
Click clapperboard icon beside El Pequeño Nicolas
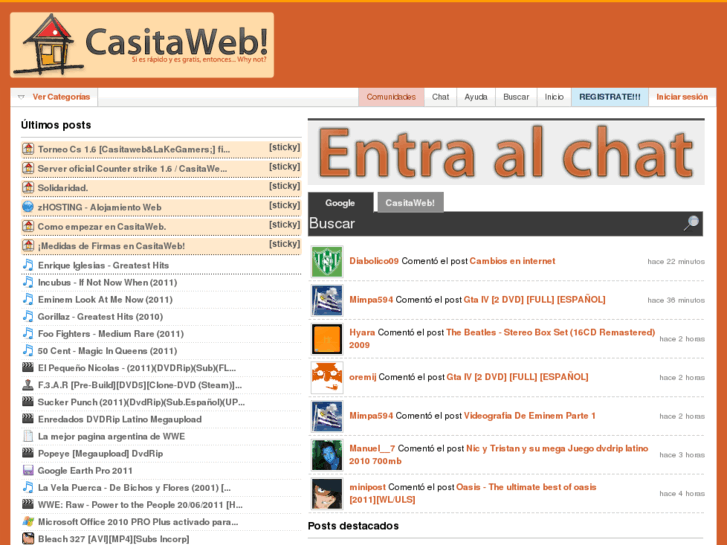(28, 368)
